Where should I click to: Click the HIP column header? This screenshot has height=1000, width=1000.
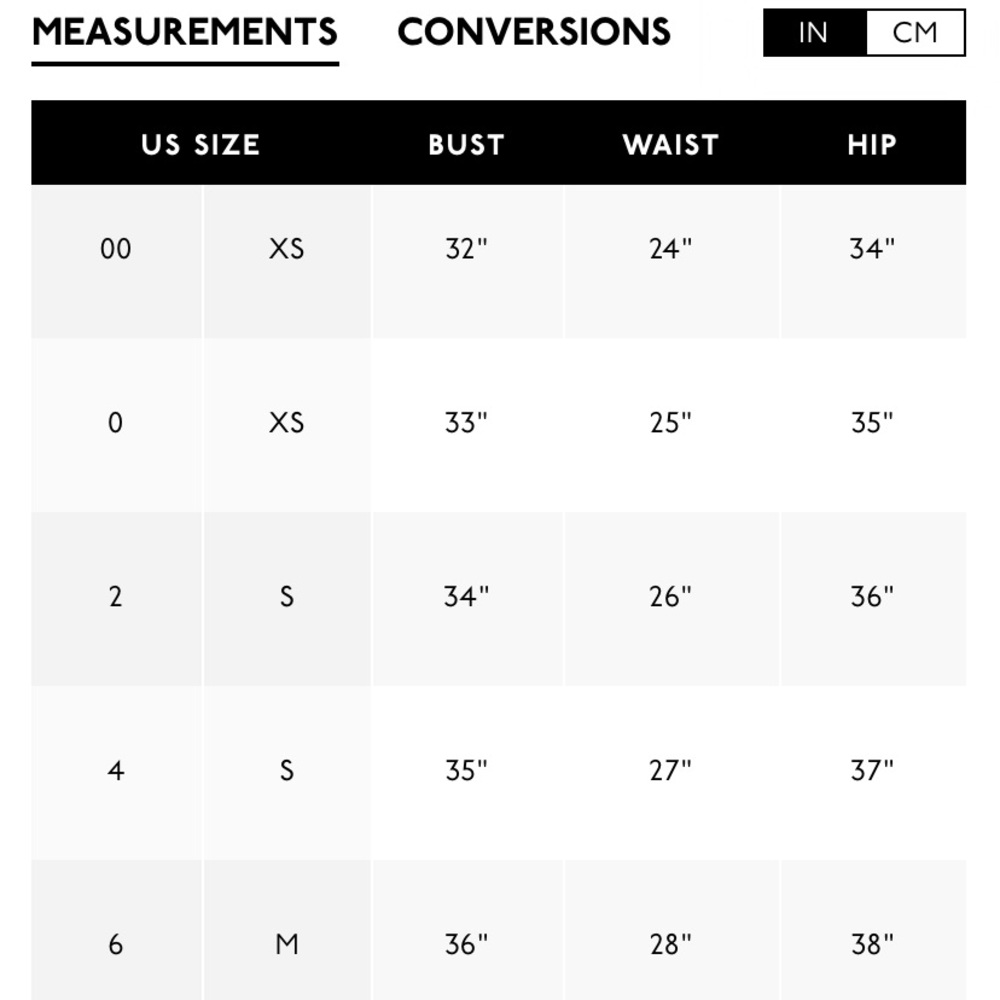872,145
